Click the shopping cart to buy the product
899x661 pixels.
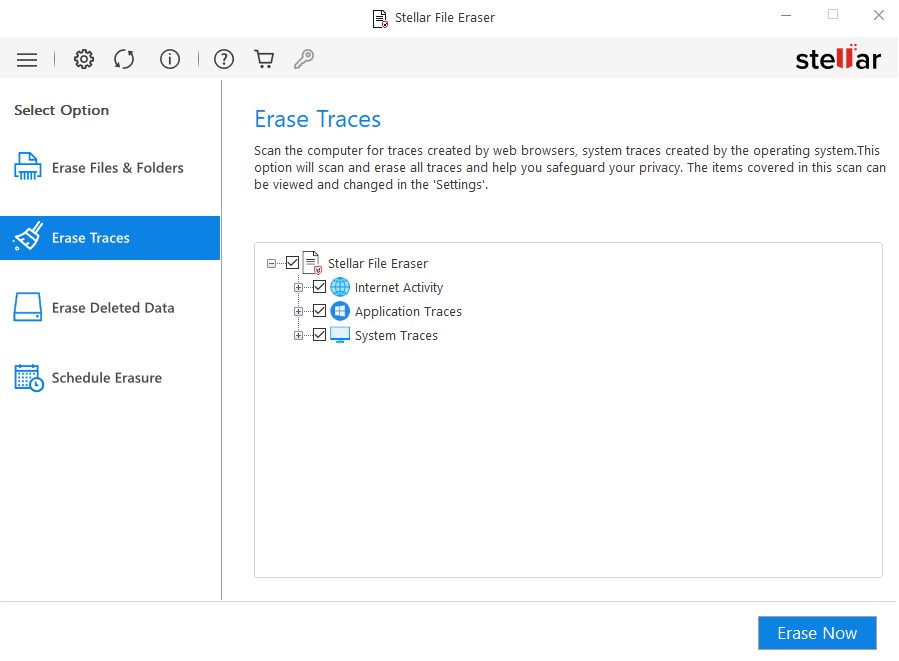(264, 59)
